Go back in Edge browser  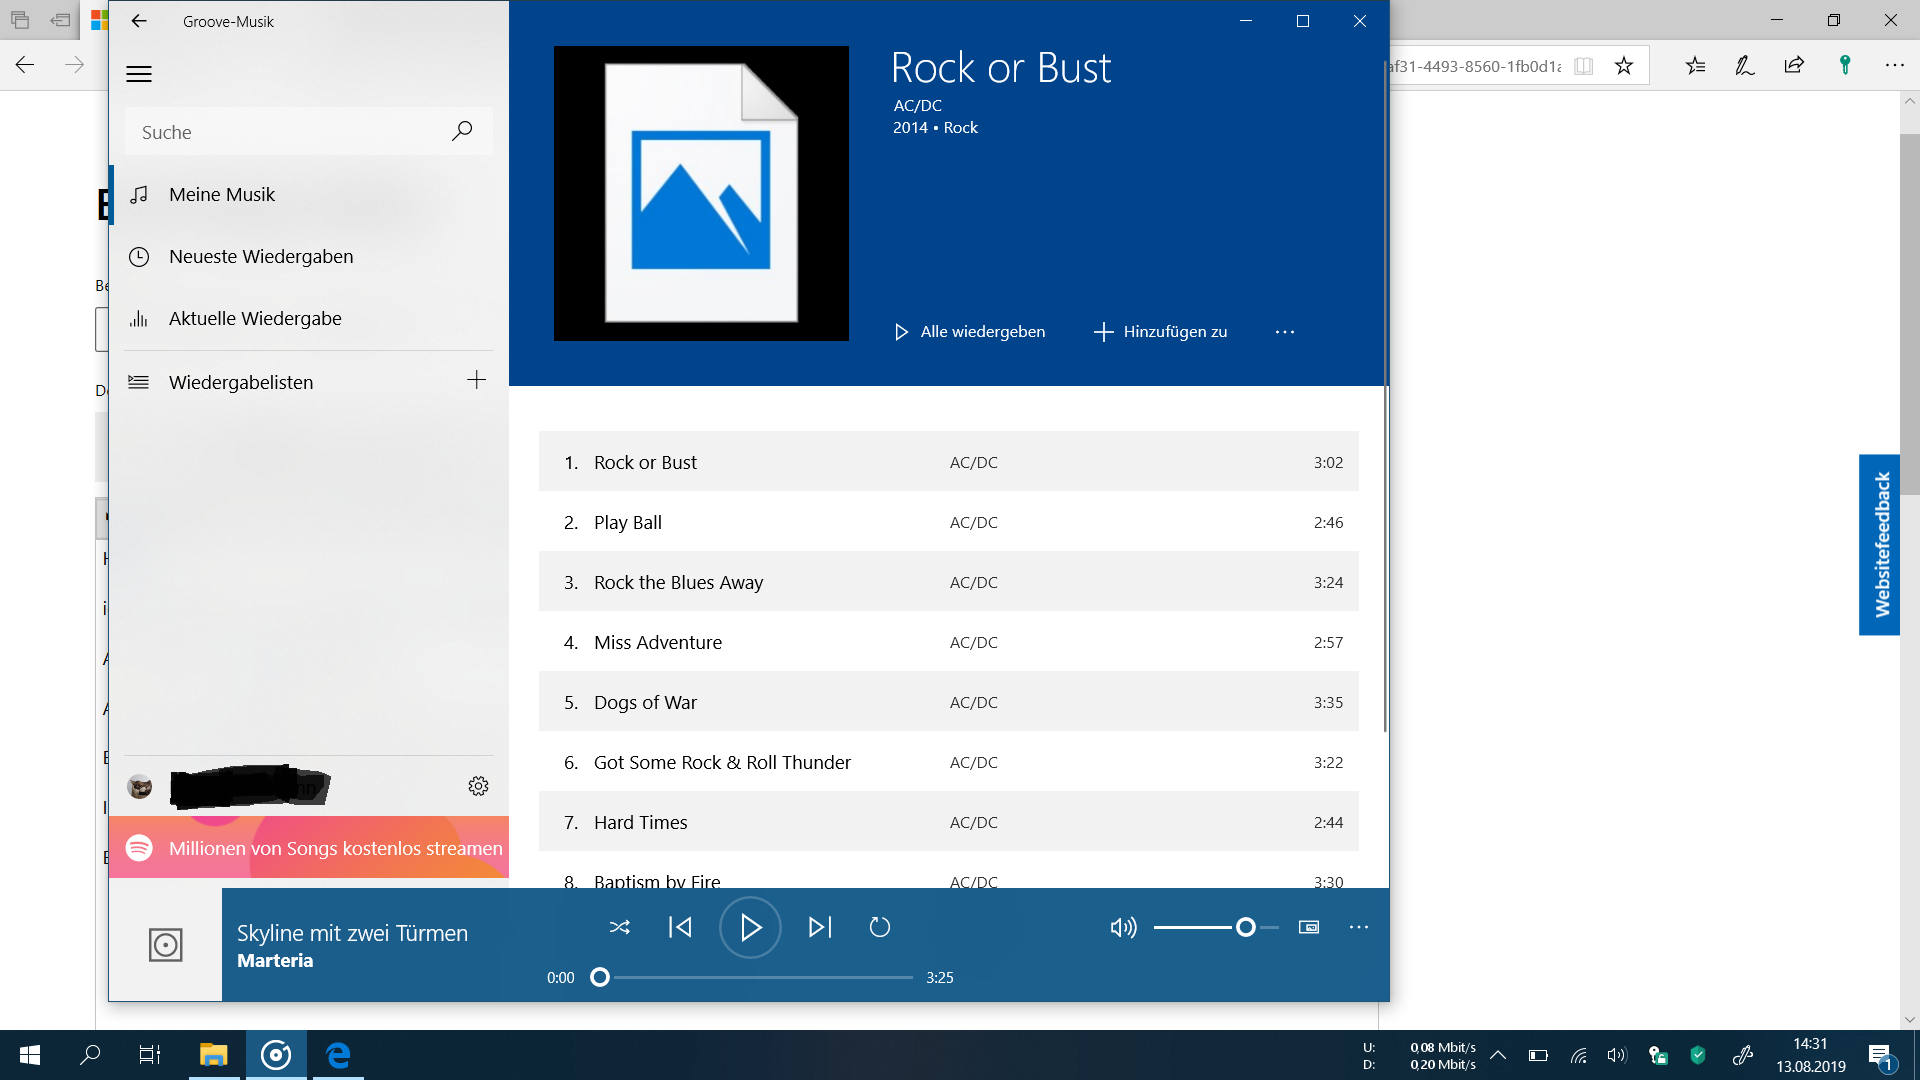[25, 65]
